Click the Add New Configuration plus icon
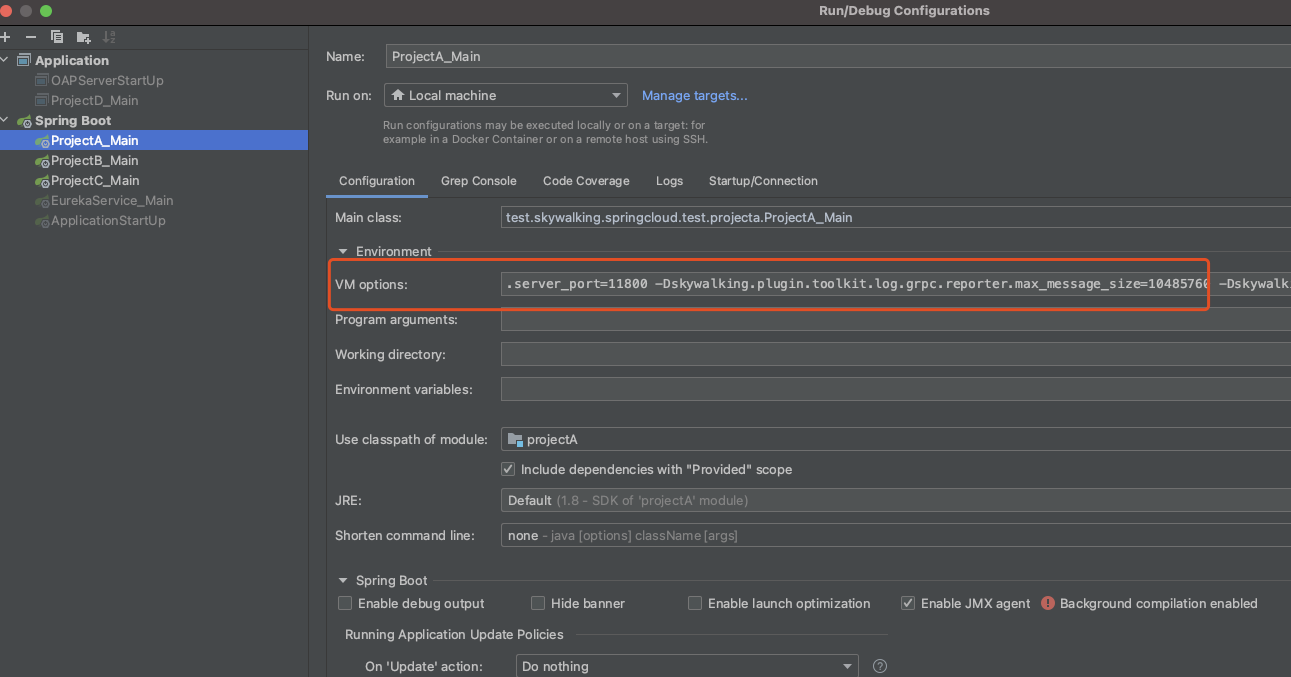 pos(5,37)
